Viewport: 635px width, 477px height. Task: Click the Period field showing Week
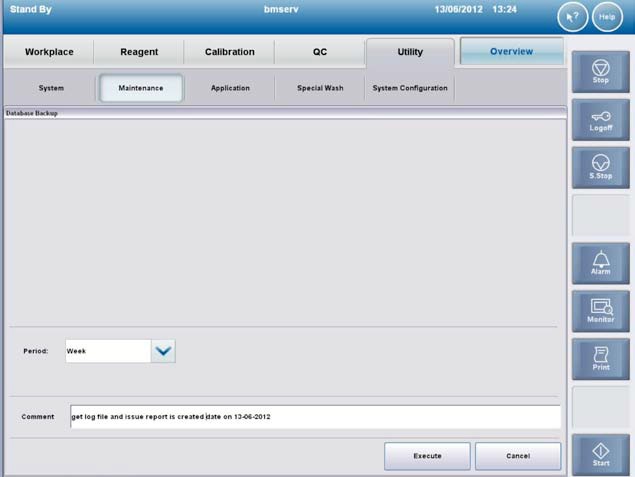point(108,351)
